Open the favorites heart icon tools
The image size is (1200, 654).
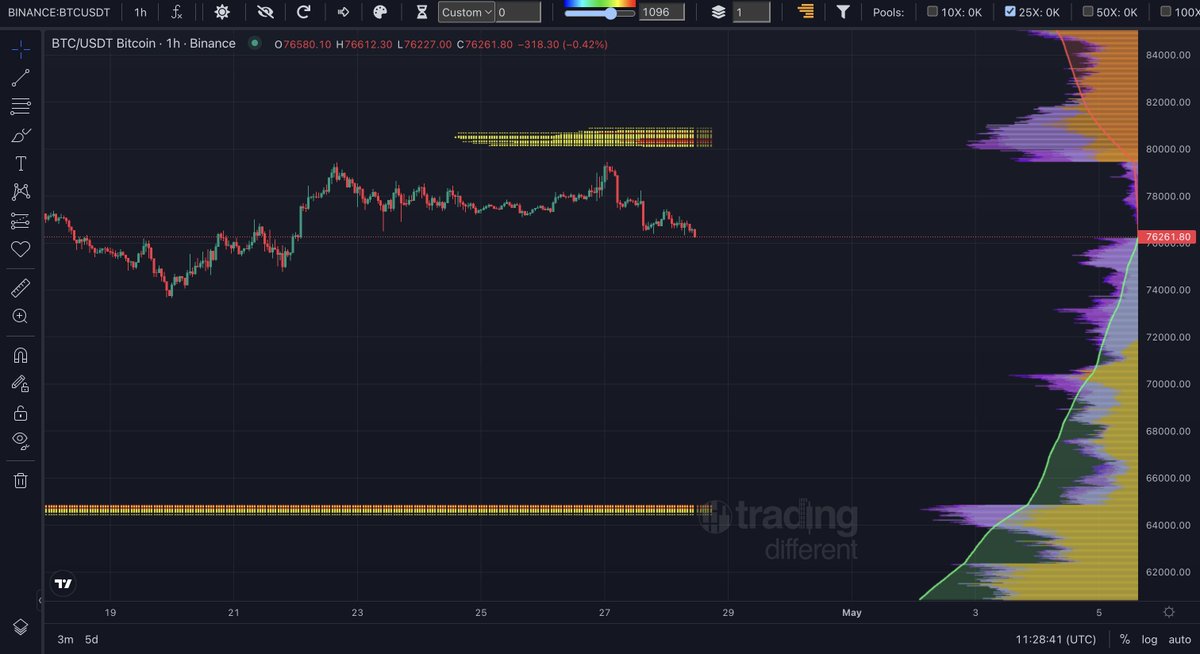(x=20, y=249)
